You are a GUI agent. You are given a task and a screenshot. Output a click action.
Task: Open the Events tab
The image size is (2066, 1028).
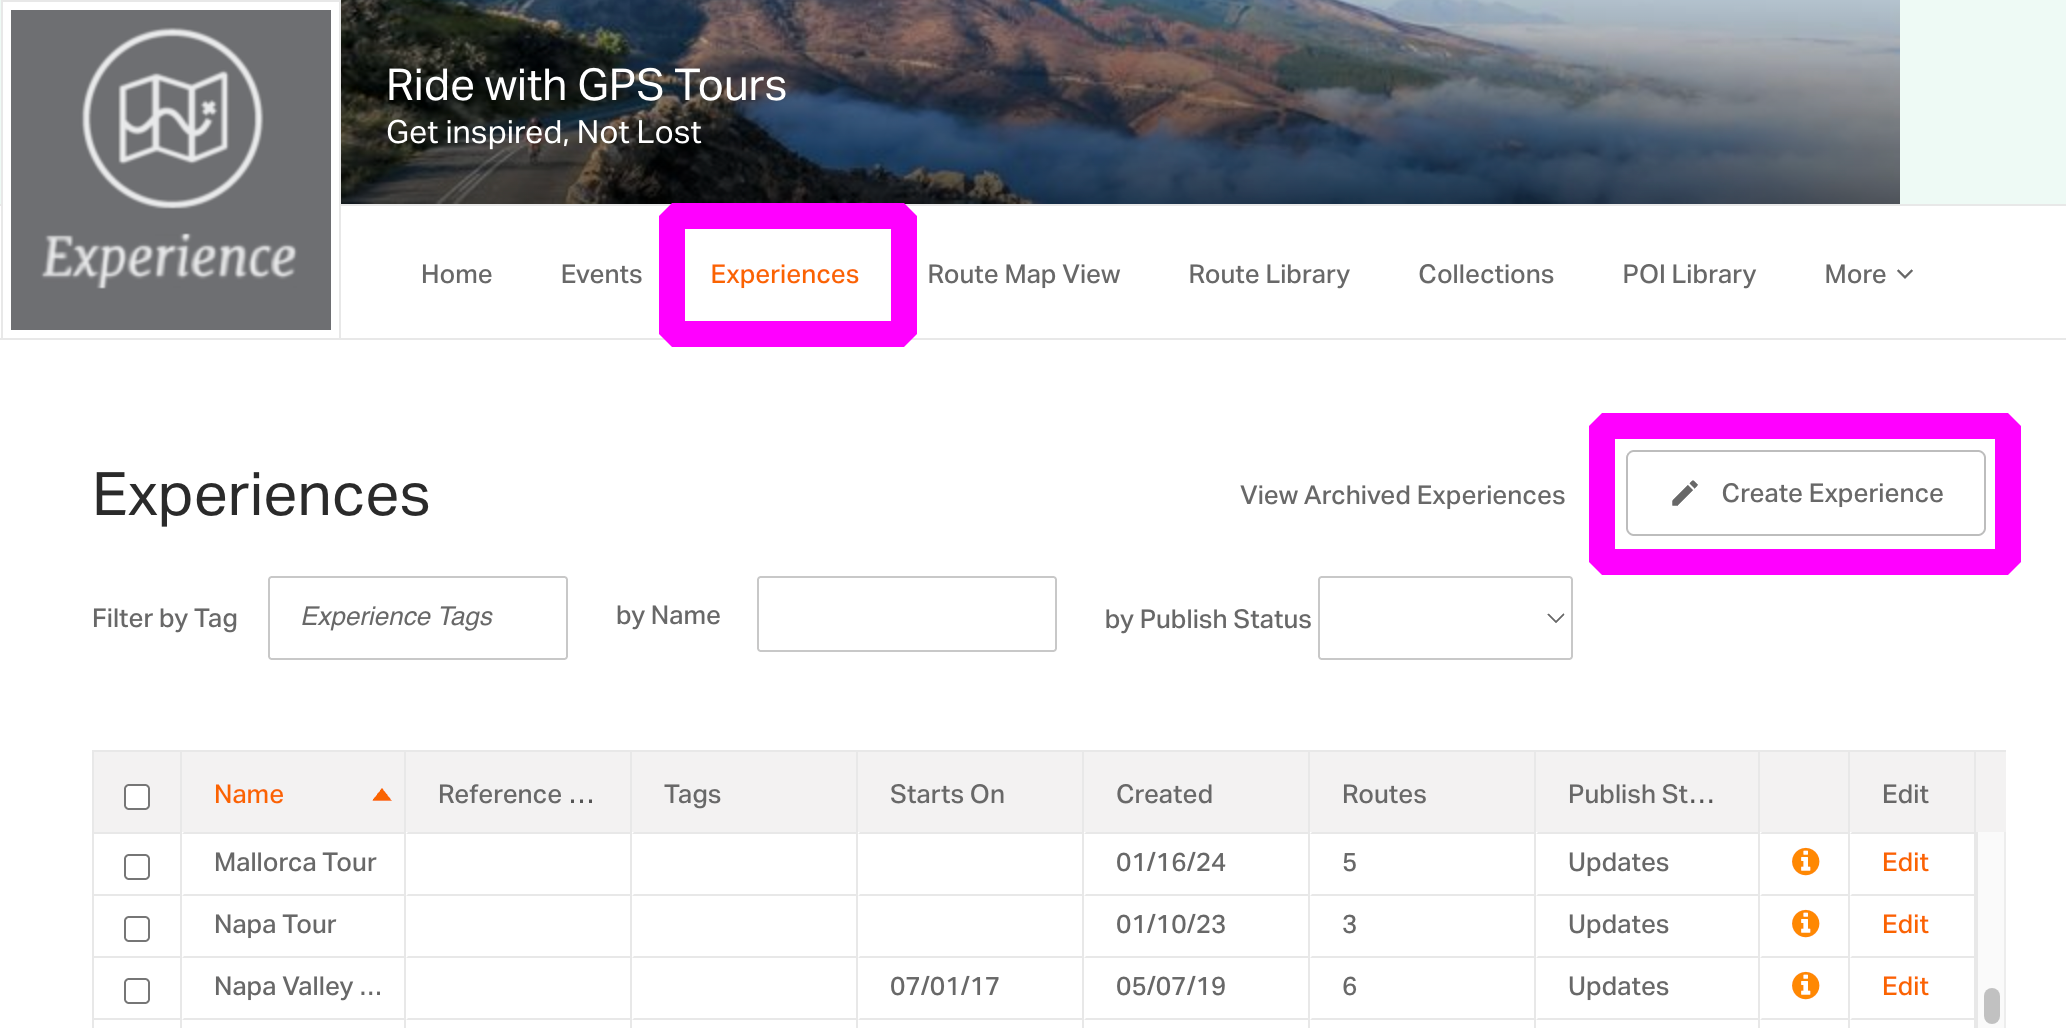[601, 274]
